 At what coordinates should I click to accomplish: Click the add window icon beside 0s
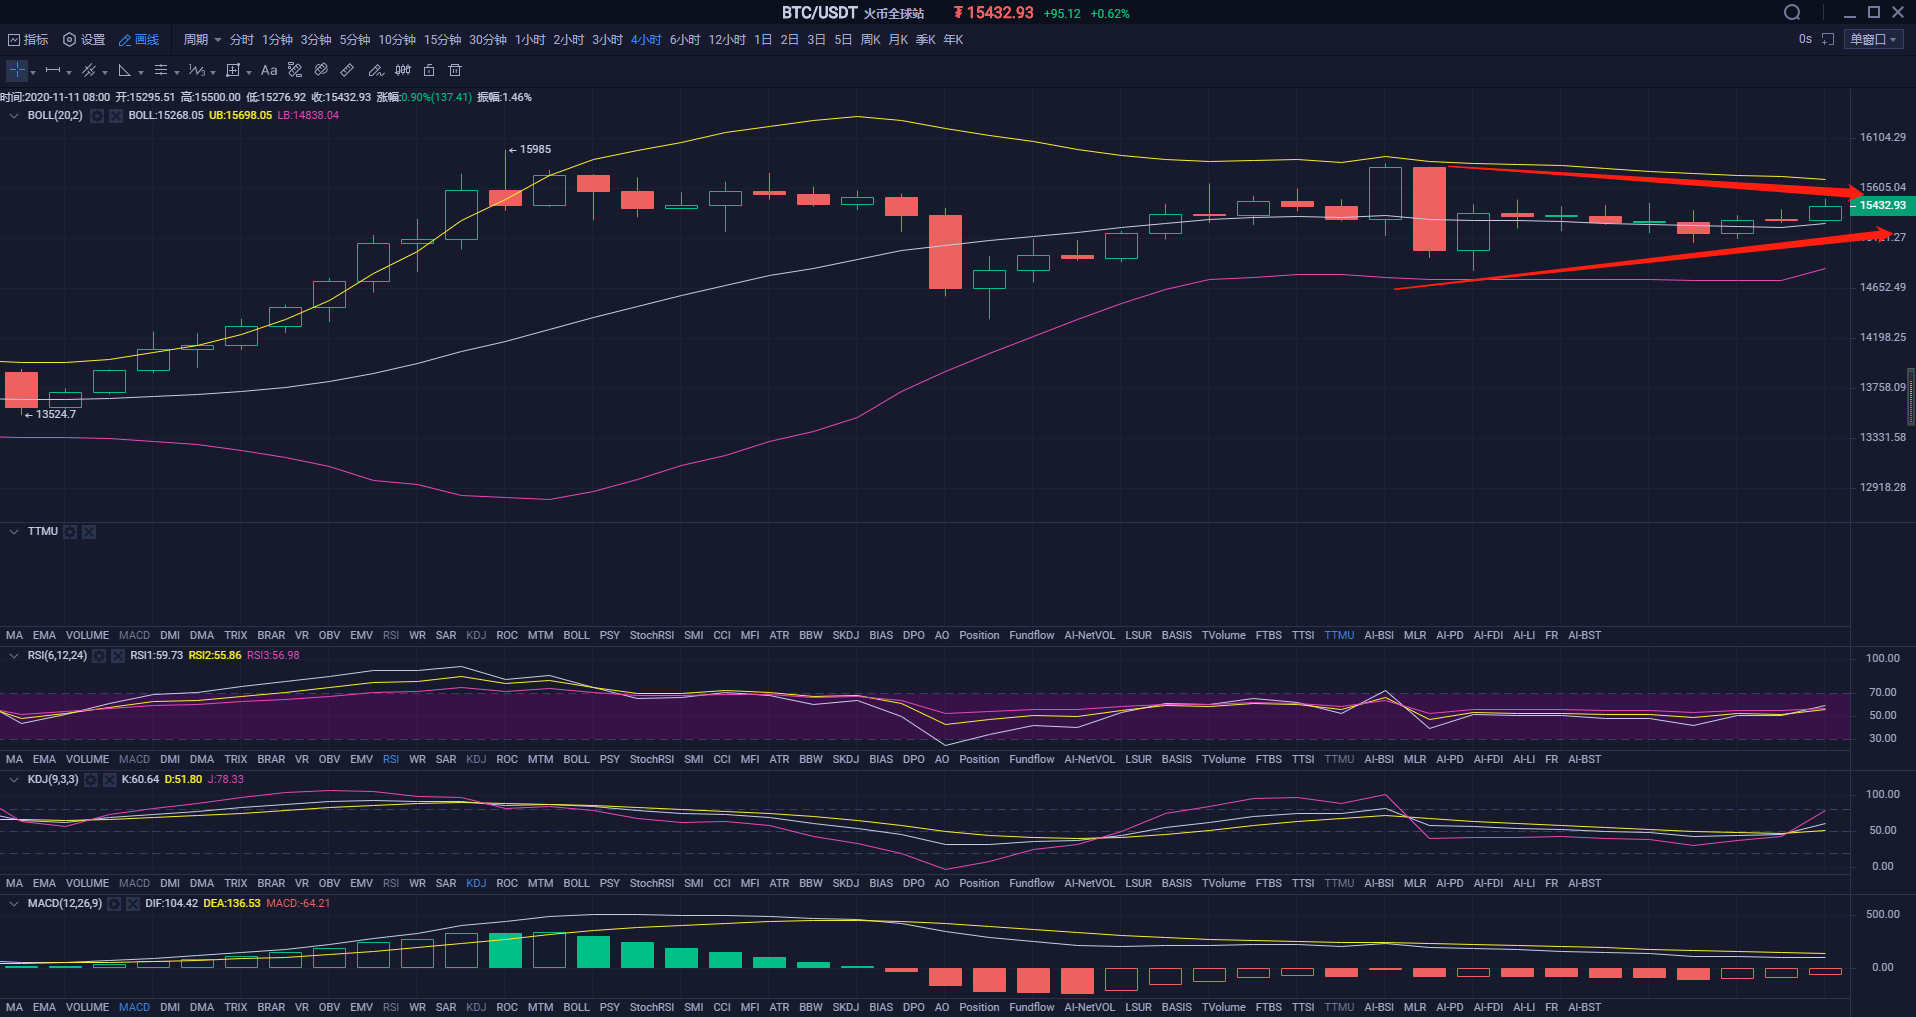tap(1828, 40)
